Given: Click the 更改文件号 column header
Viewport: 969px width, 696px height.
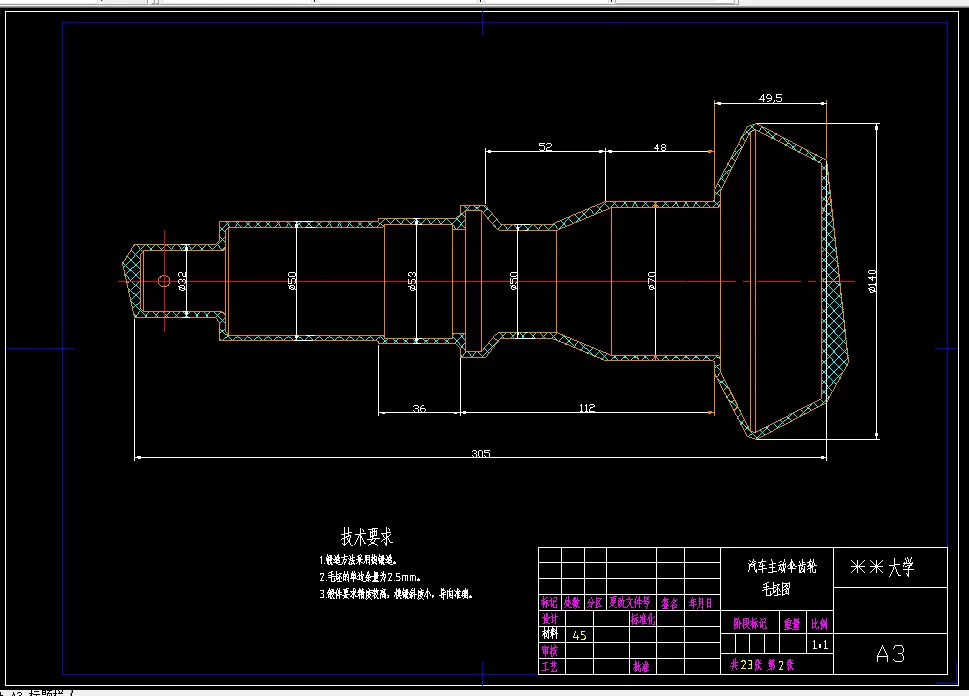Looking at the screenshot, I should pos(630,601).
